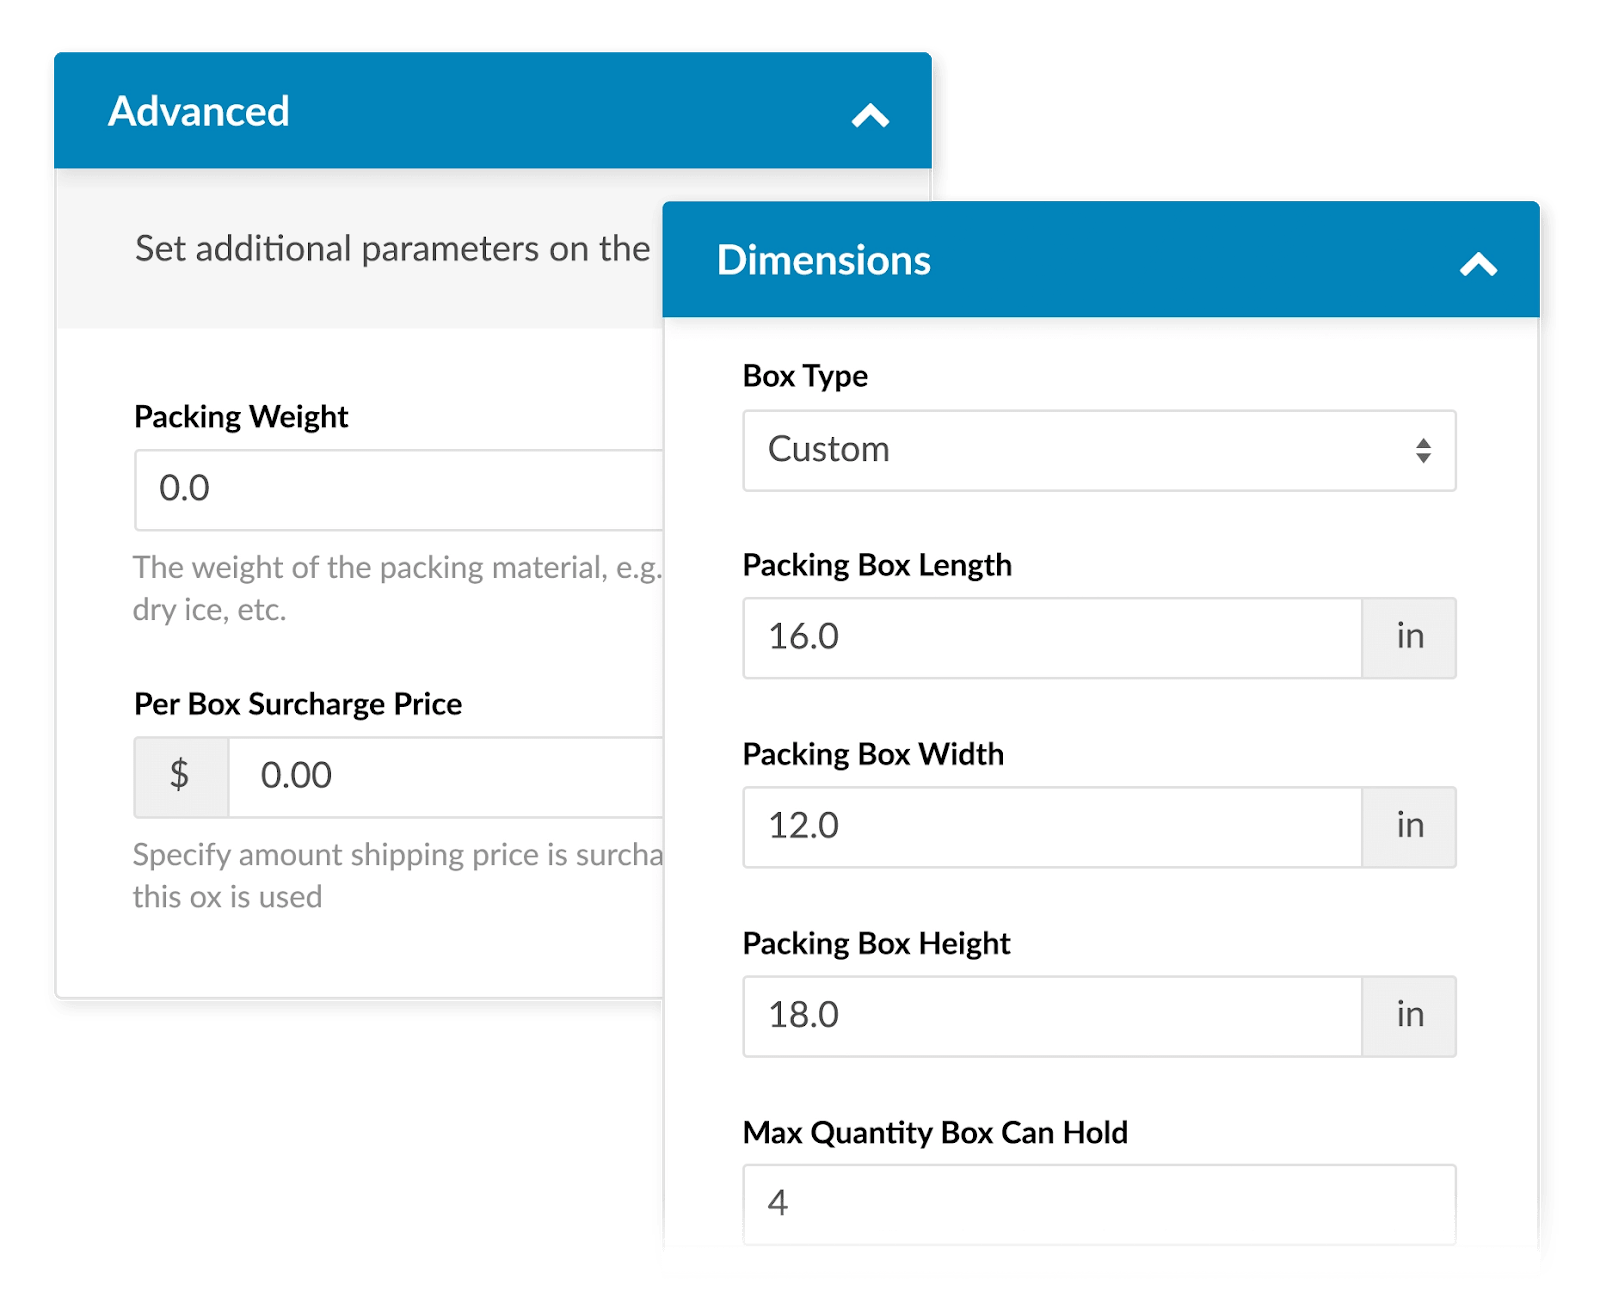Click the Advanced panel title
Viewport: 1600px width, 1315px height.
point(199,111)
